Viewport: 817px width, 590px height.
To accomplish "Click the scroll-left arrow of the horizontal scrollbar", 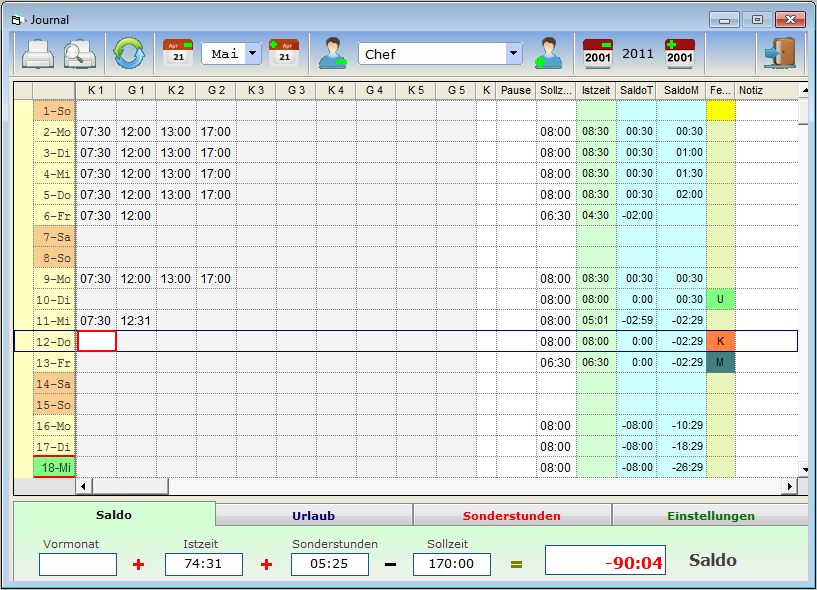I will pyautogui.click(x=83, y=486).
